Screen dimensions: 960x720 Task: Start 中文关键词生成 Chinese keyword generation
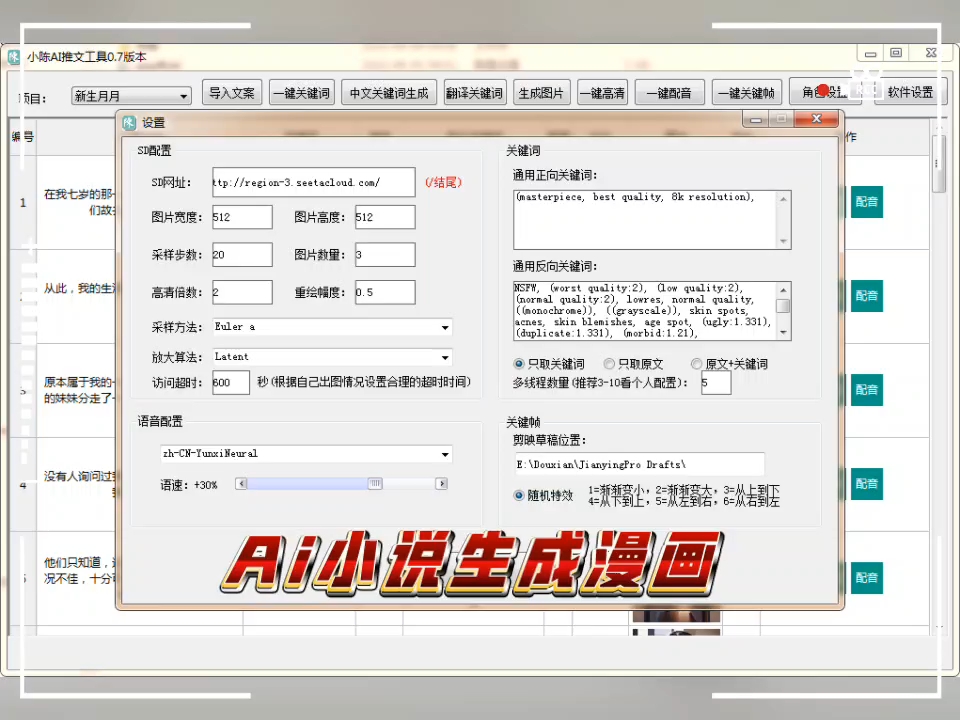click(x=388, y=92)
